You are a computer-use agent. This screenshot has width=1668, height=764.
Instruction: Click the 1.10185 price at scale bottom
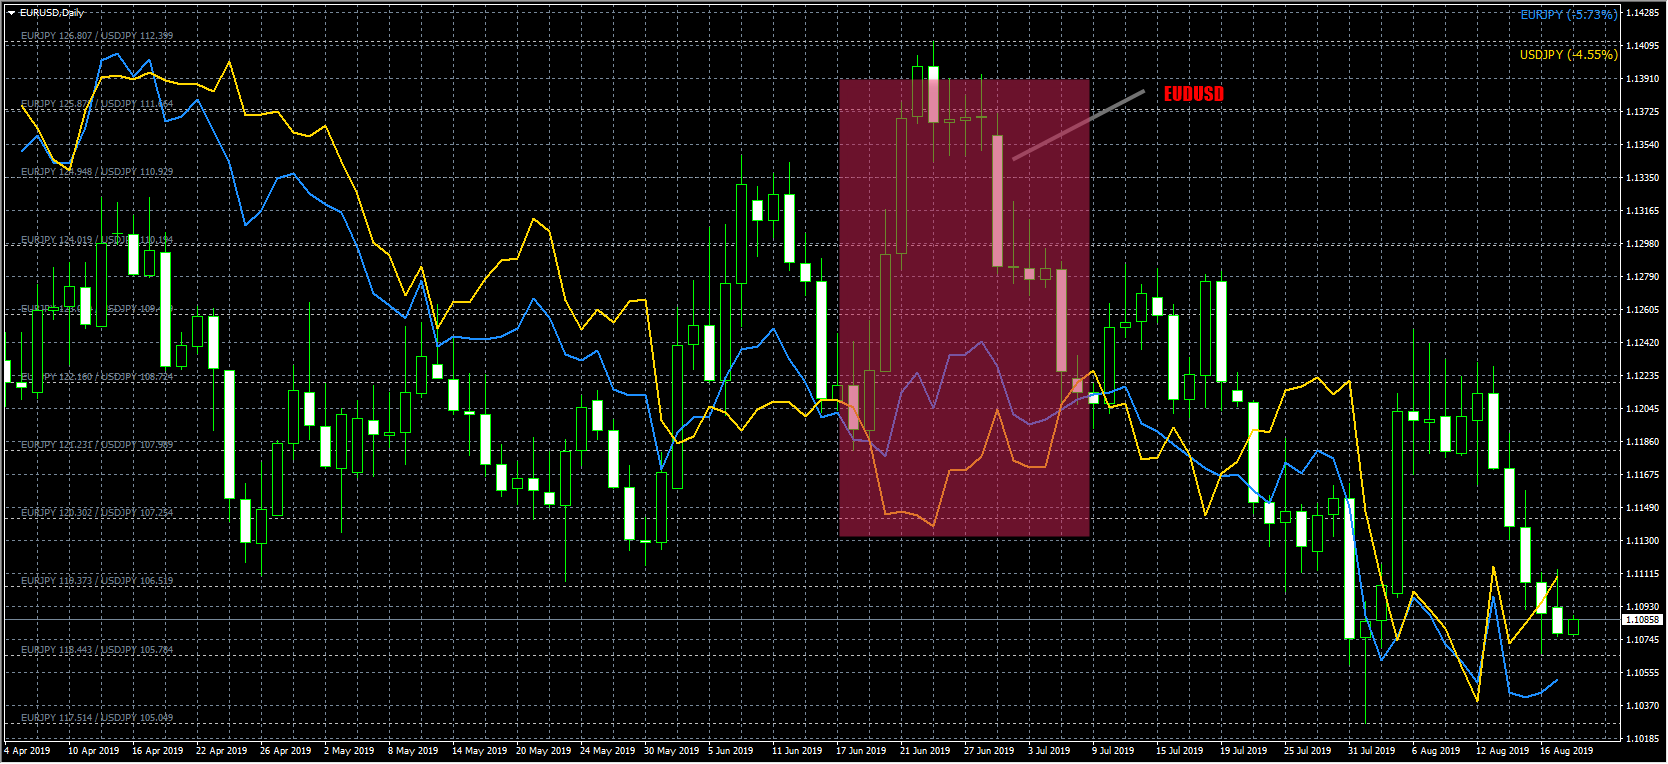[1641, 738]
